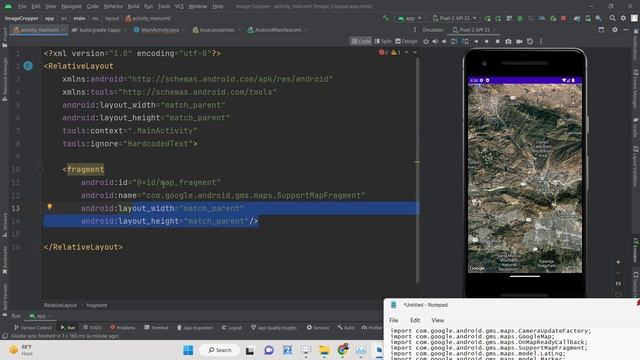Open Notepad's View menu
The image size is (640, 360).
pos(438,320)
